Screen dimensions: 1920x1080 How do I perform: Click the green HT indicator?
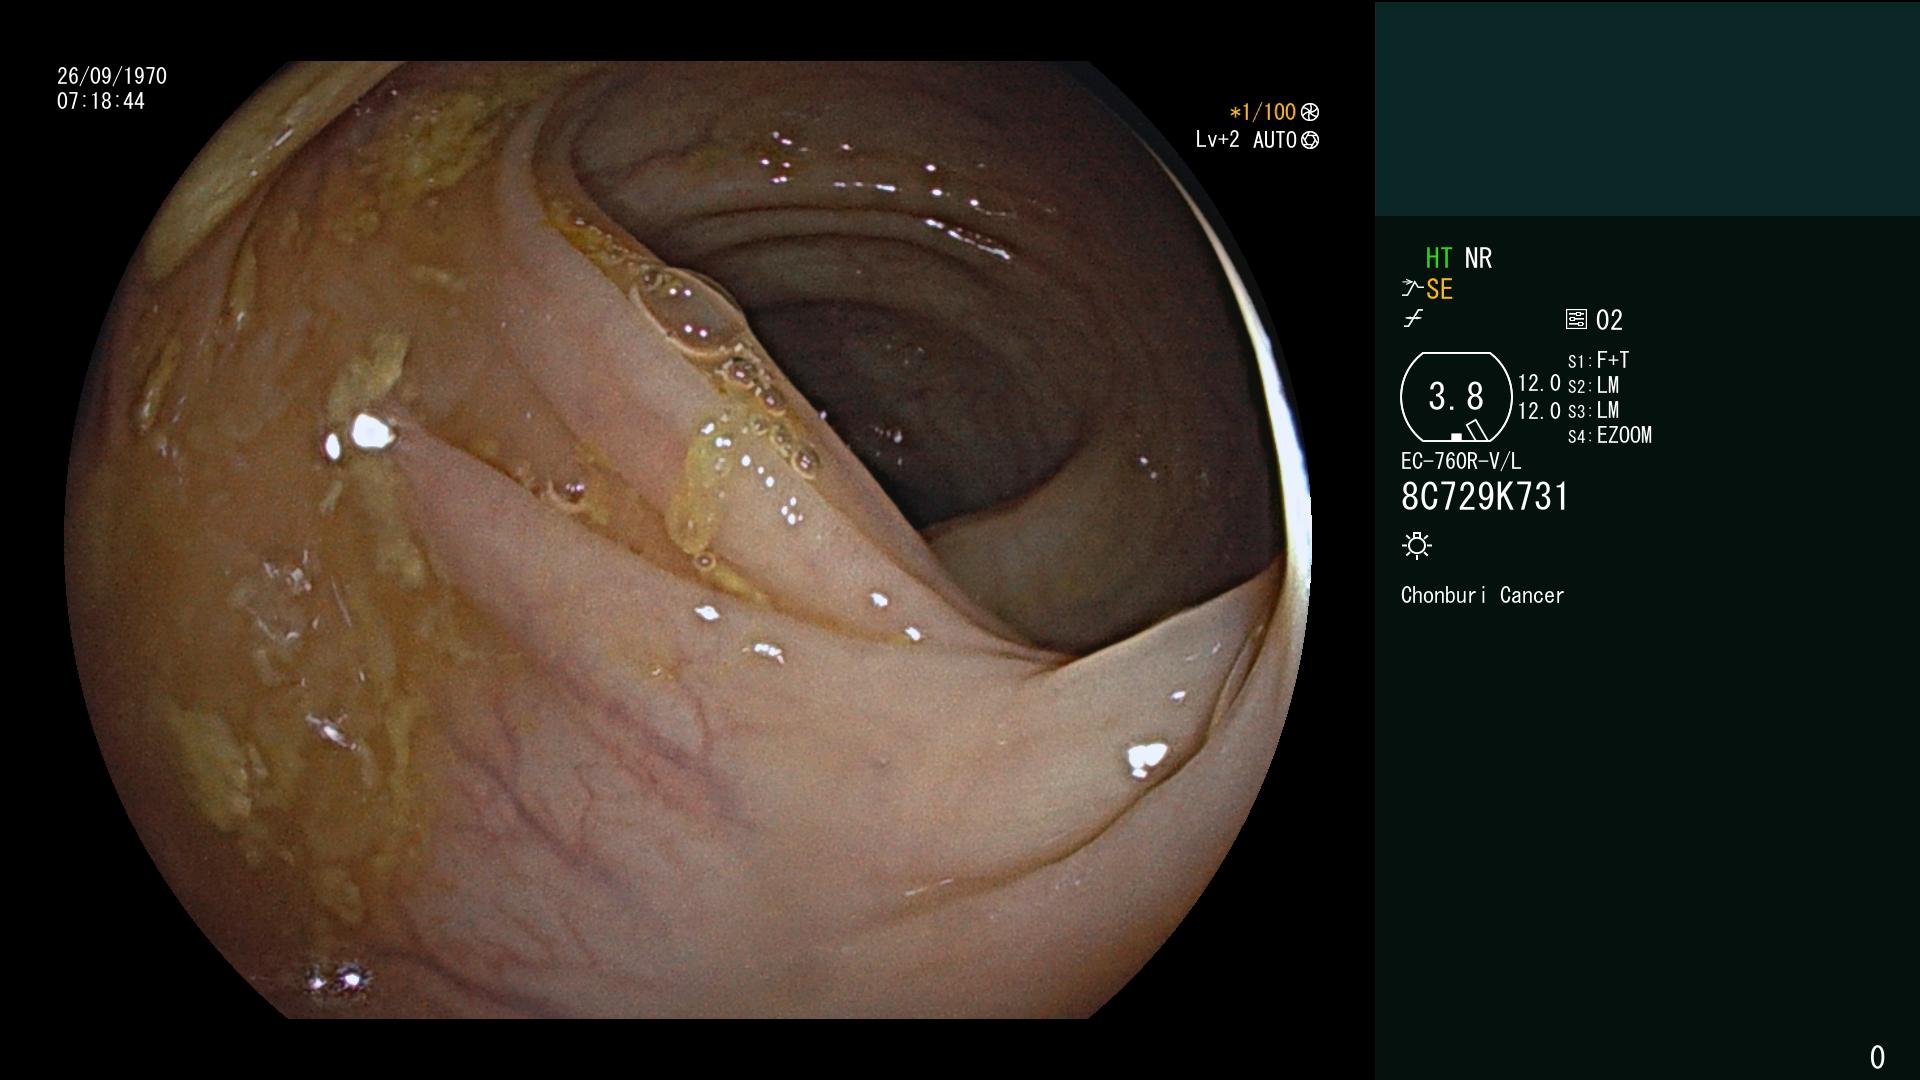1438,258
